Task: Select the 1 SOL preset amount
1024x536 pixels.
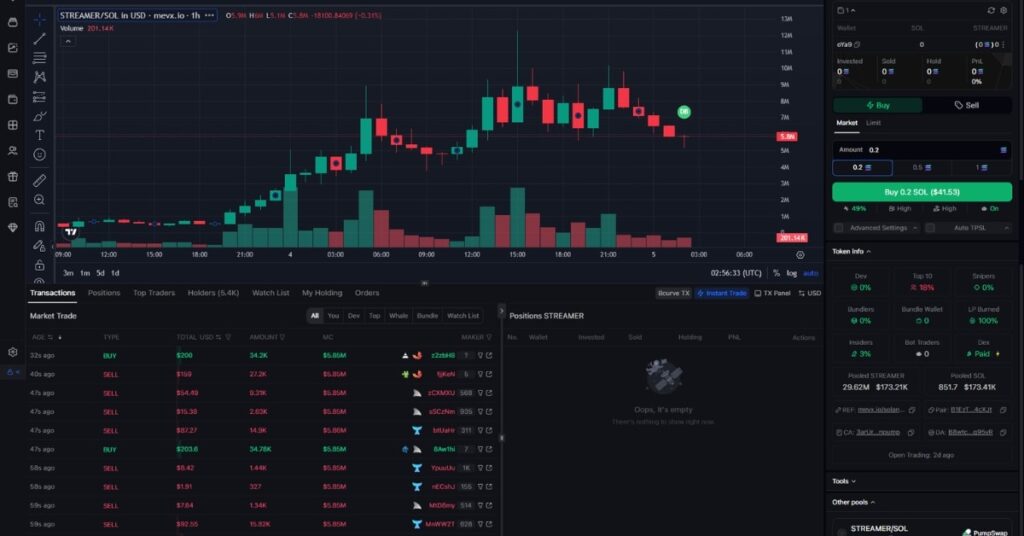Action: (982, 168)
